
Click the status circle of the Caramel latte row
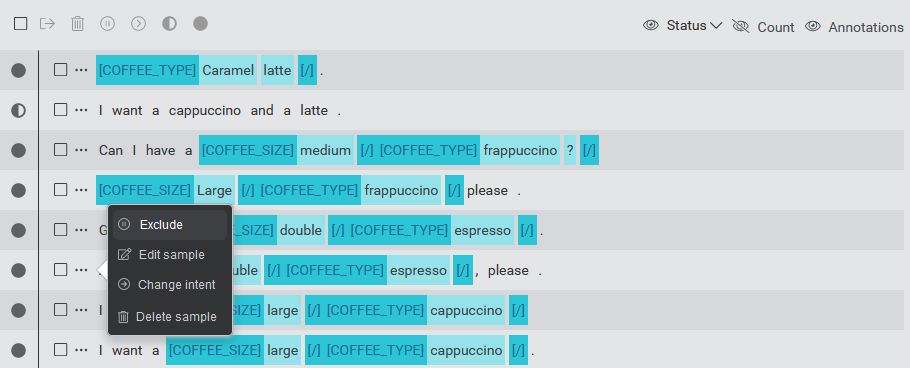pos(19,70)
